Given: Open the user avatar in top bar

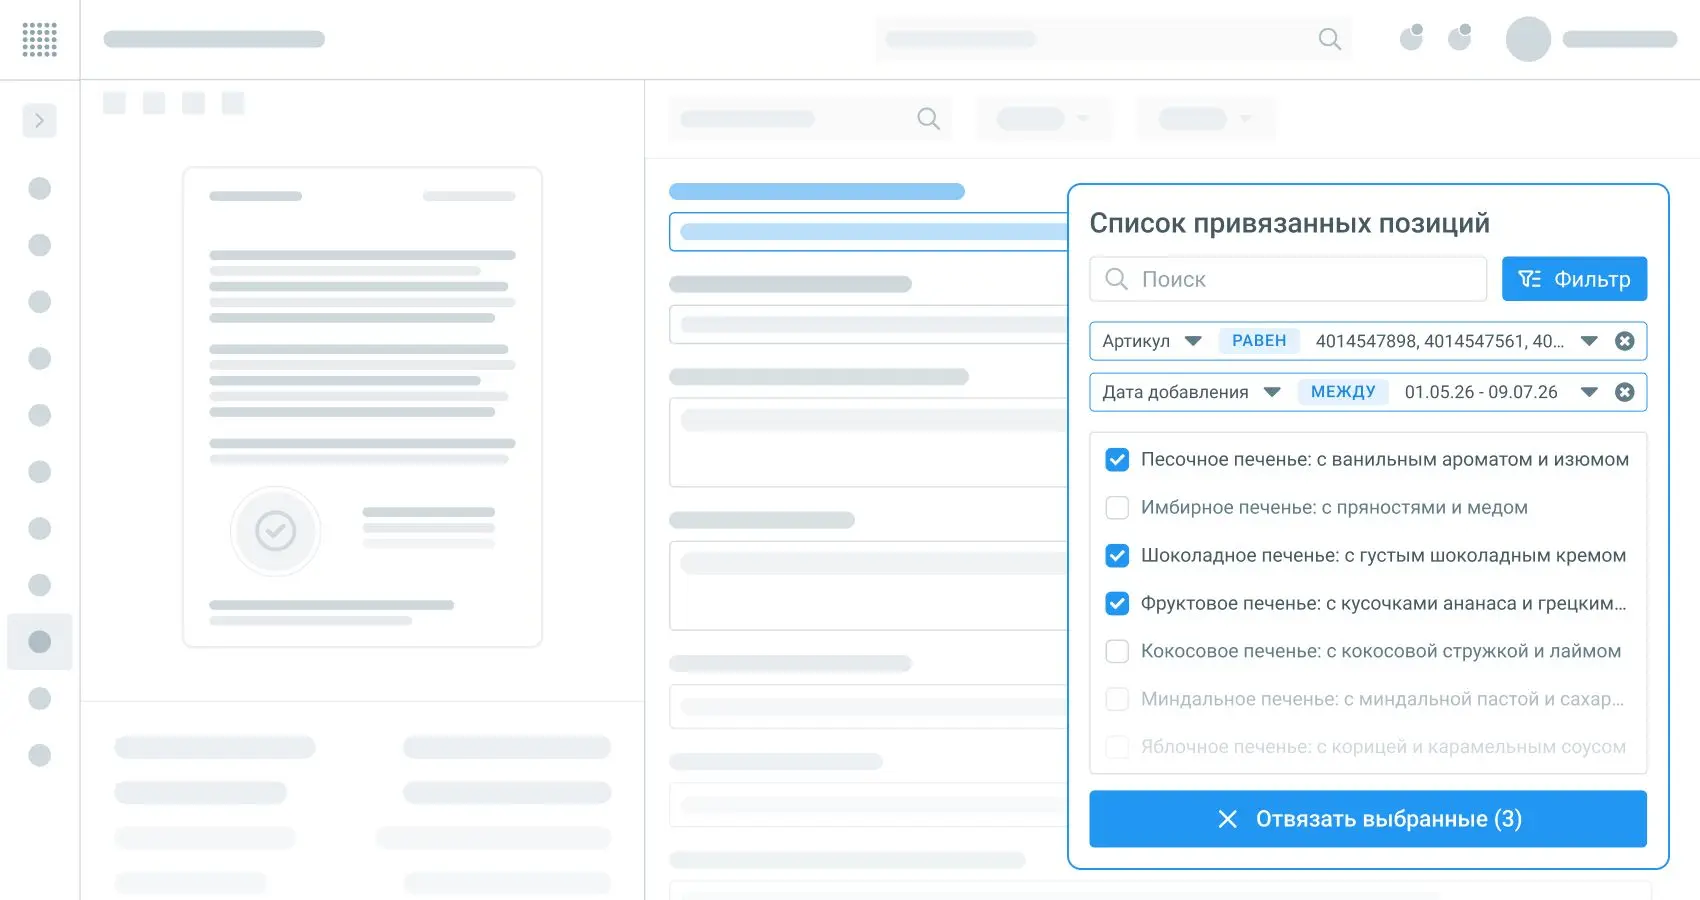Looking at the screenshot, I should 1528,39.
